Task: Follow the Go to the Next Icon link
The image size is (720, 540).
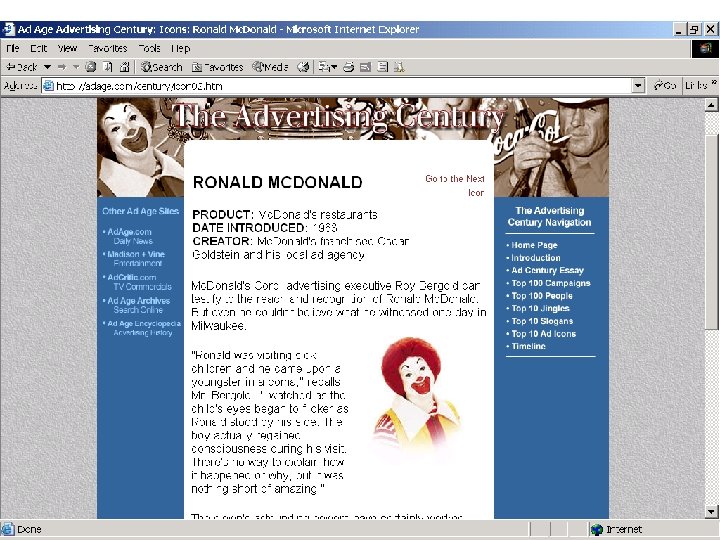Action: [455, 186]
